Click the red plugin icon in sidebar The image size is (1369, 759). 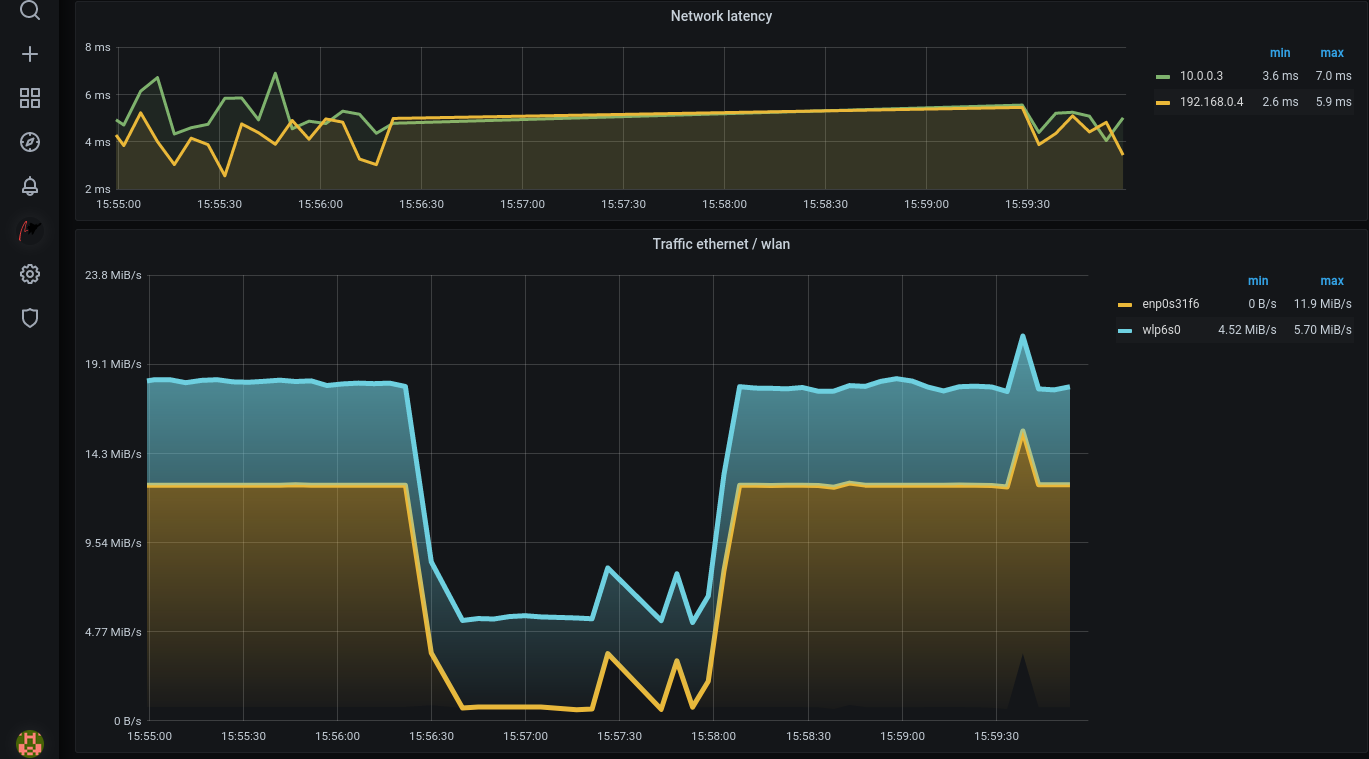[x=30, y=231]
